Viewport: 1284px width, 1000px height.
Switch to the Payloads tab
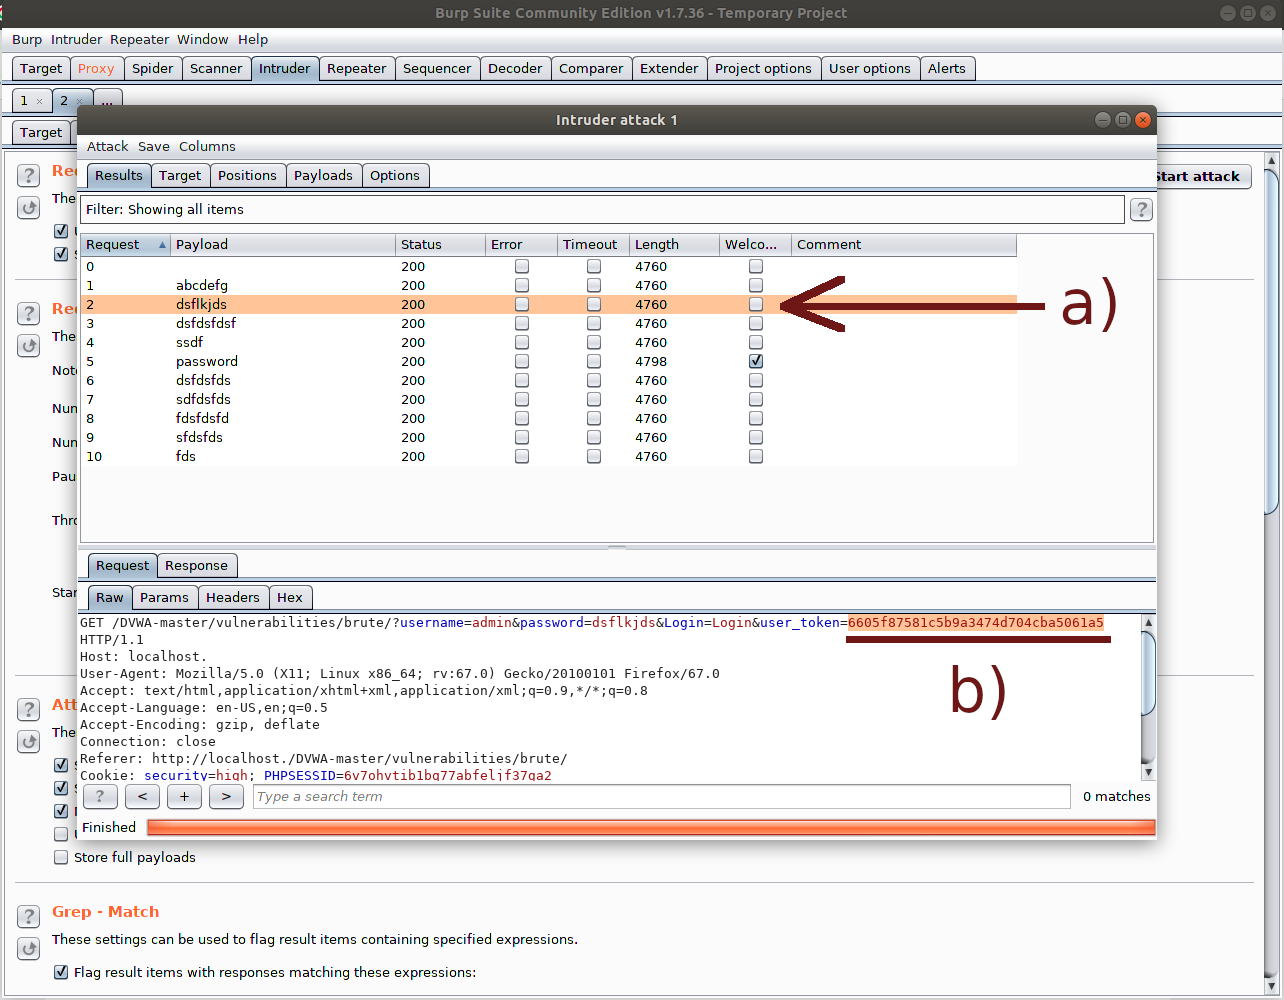coord(323,175)
